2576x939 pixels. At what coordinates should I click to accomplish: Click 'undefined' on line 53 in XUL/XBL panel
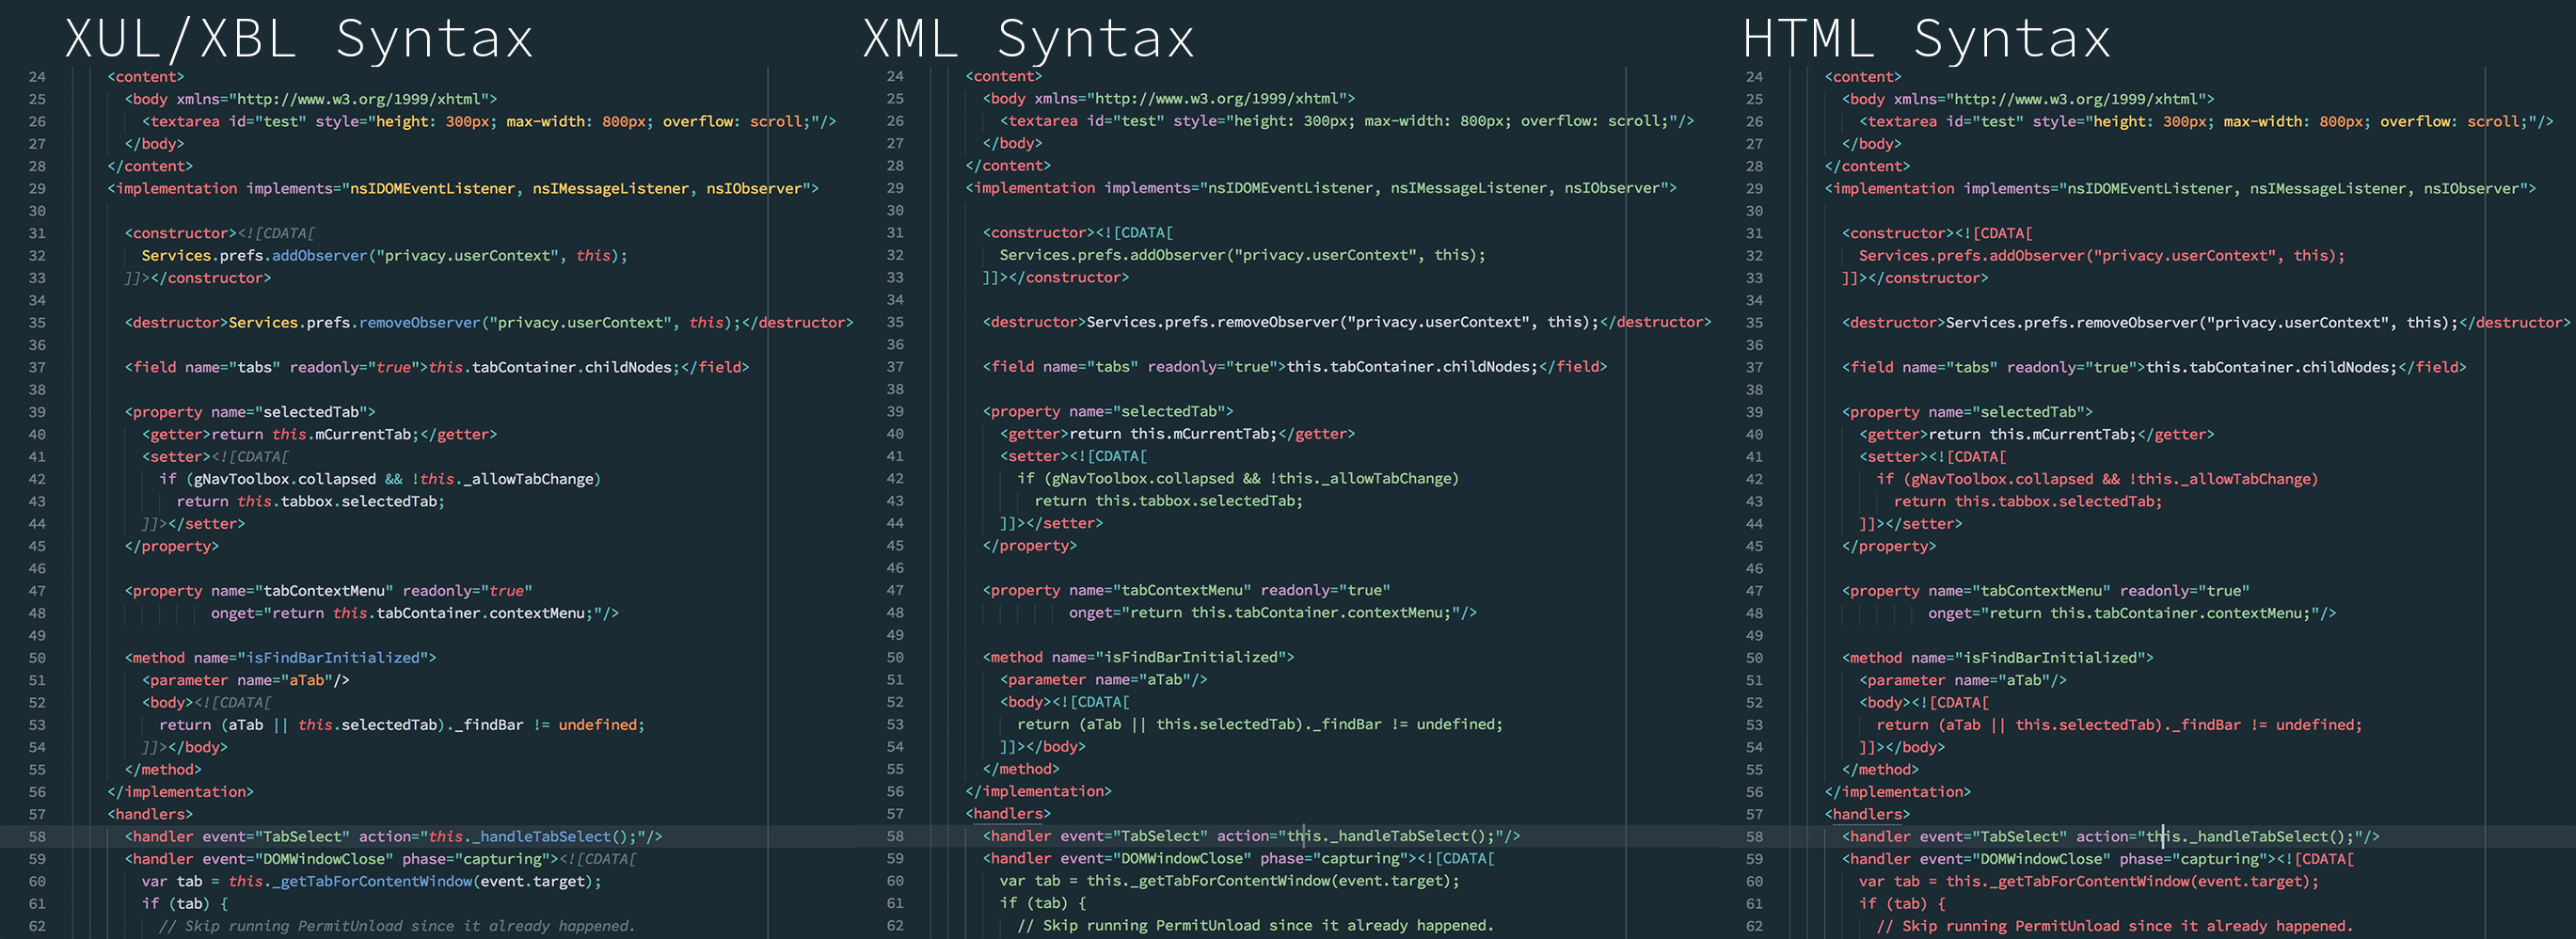point(598,725)
